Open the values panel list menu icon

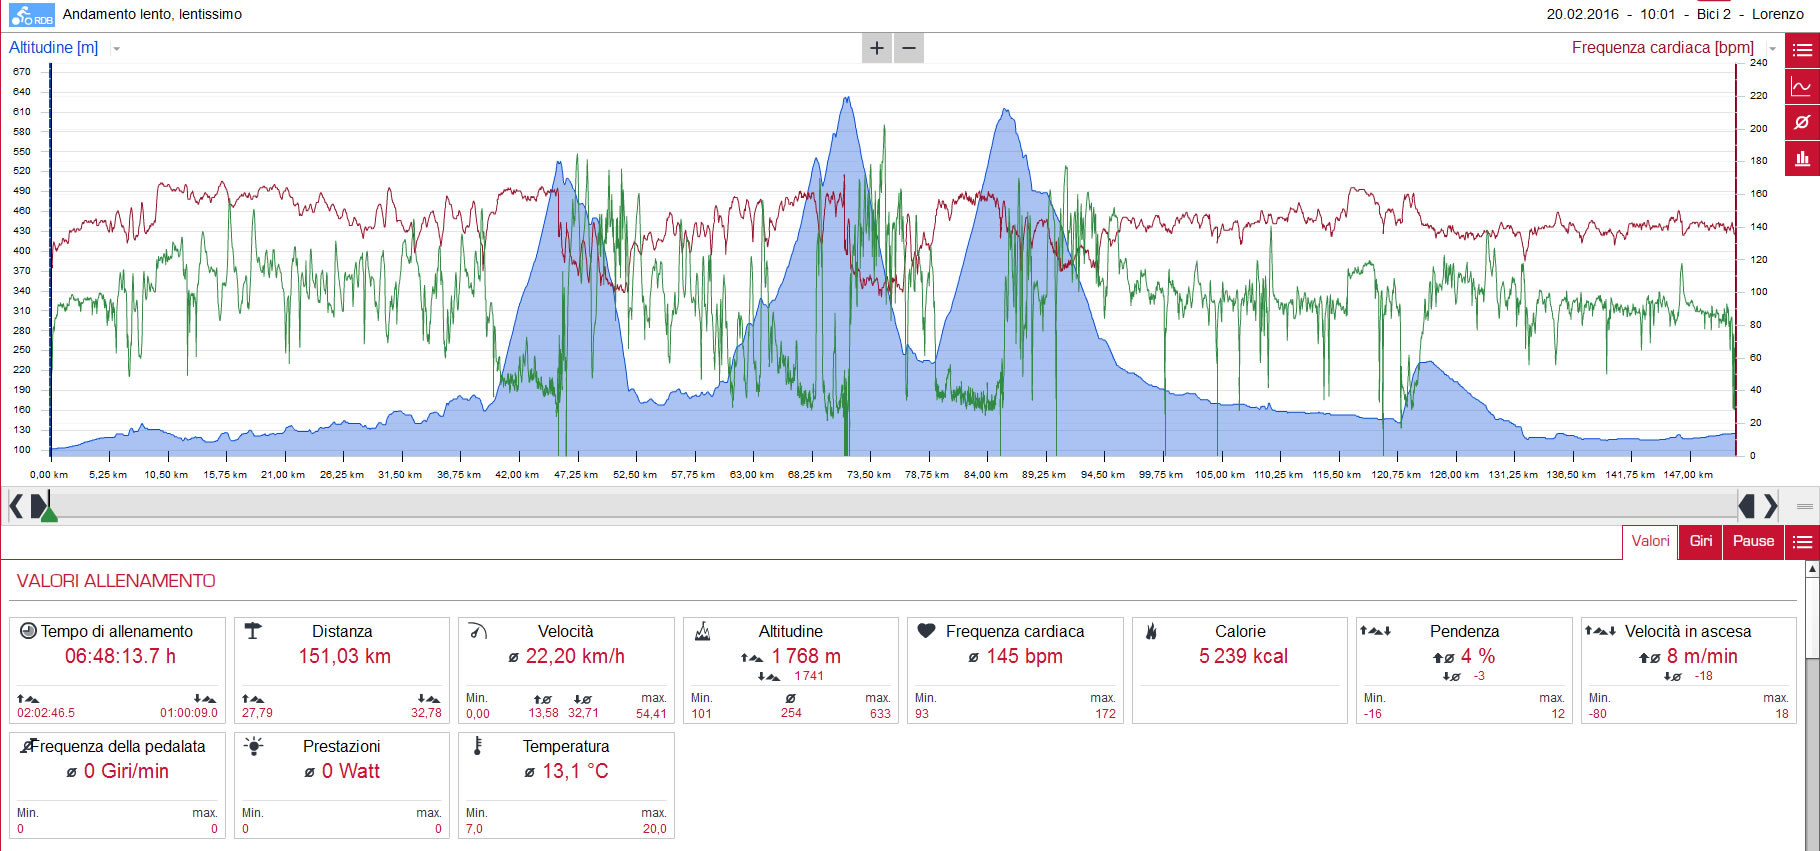[x=1802, y=542]
